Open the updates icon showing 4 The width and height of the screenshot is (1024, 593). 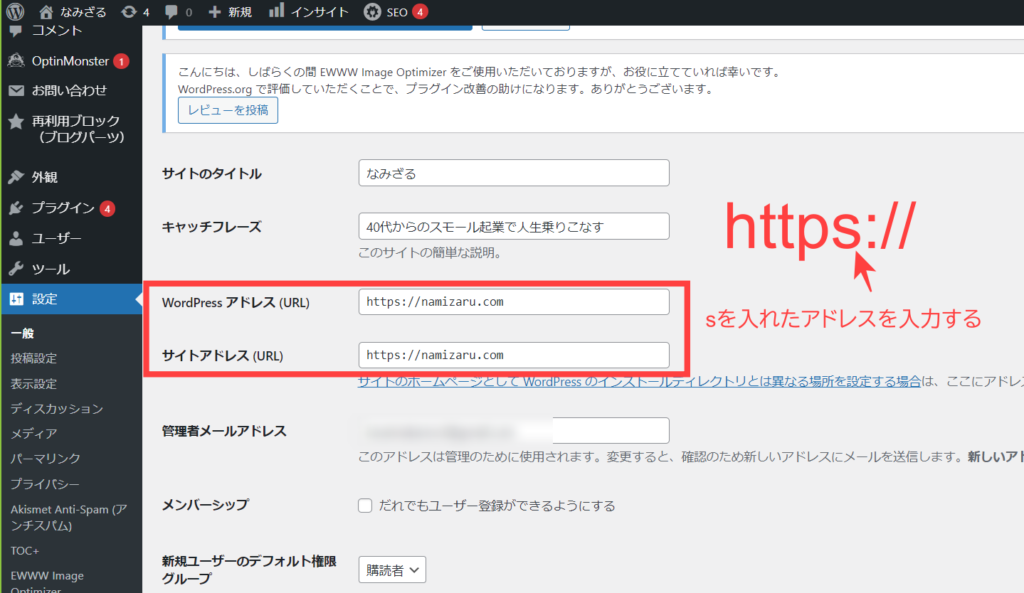point(129,12)
